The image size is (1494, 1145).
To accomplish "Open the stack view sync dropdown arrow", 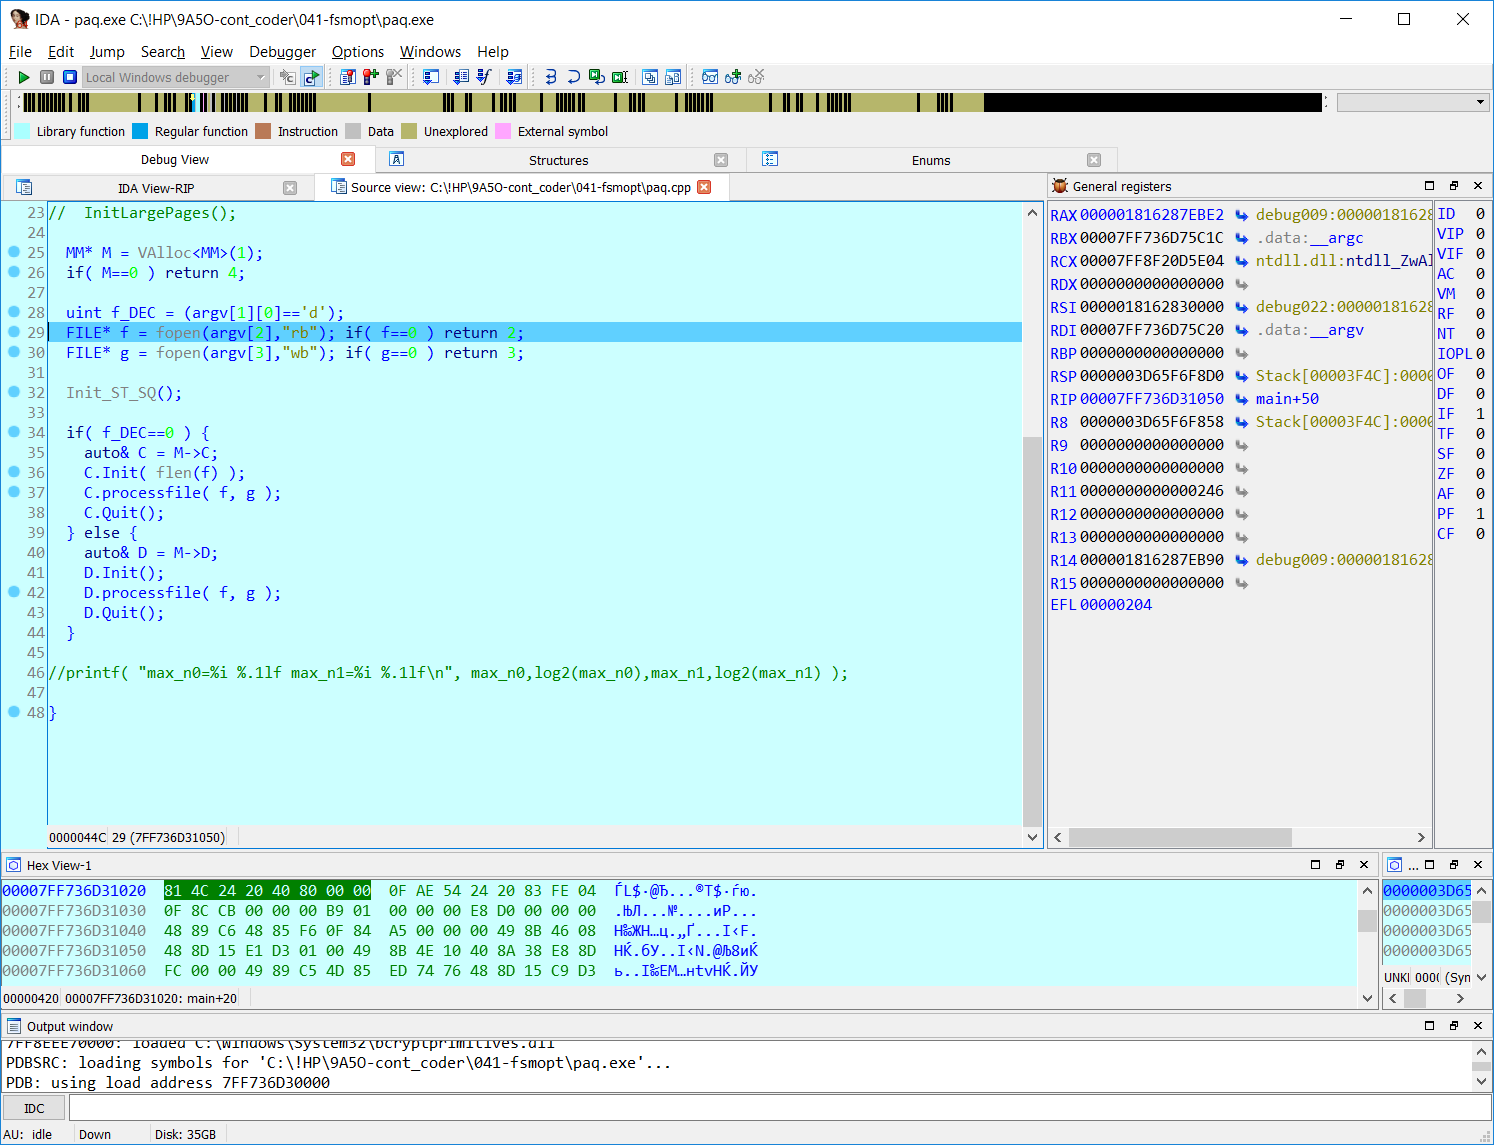I will 1481,977.
